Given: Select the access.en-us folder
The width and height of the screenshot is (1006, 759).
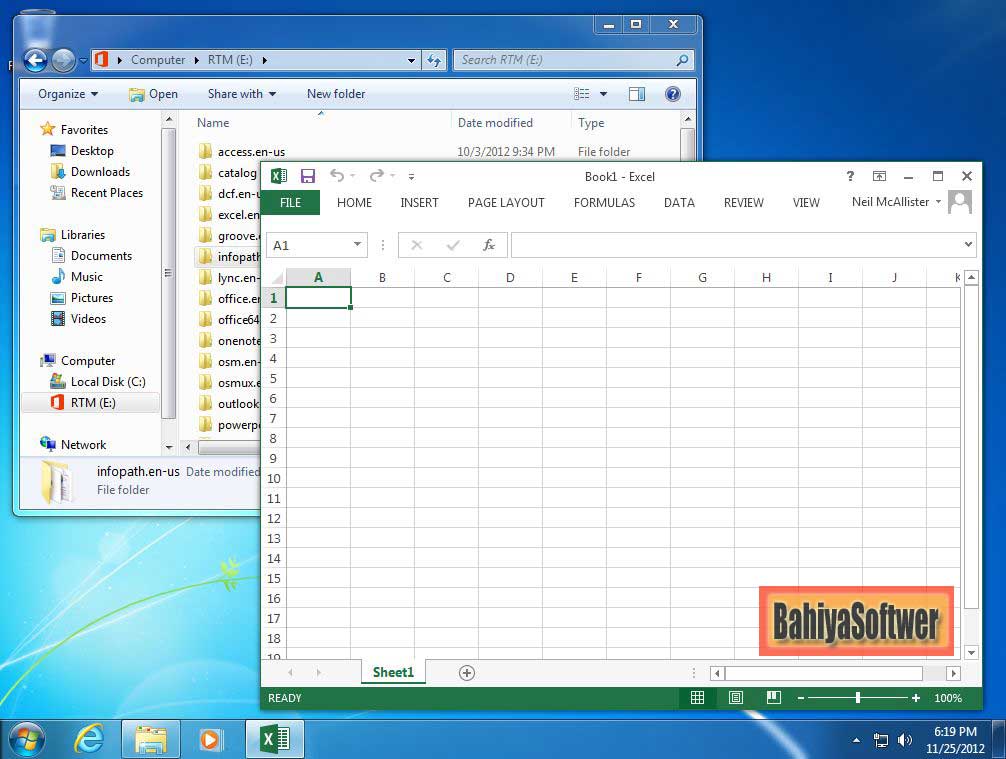Looking at the screenshot, I should (x=251, y=152).
